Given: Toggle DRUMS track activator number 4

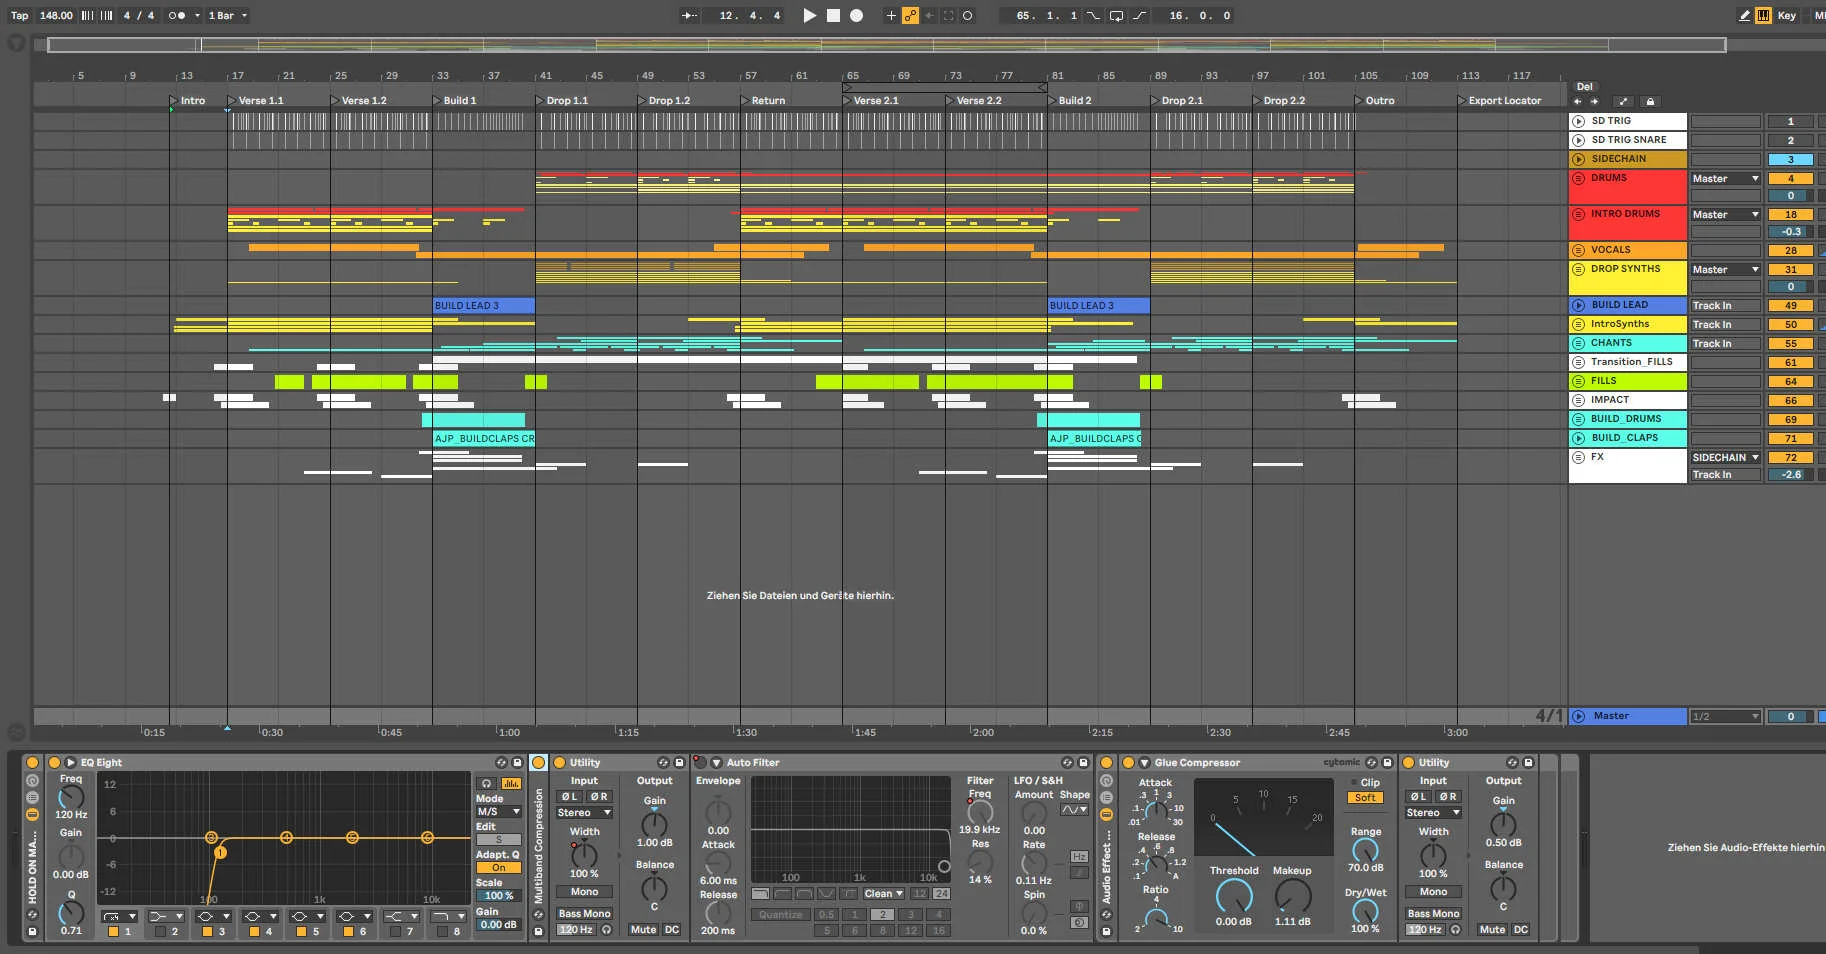Looking at the screenshot, I should (x=1790, y=179).
